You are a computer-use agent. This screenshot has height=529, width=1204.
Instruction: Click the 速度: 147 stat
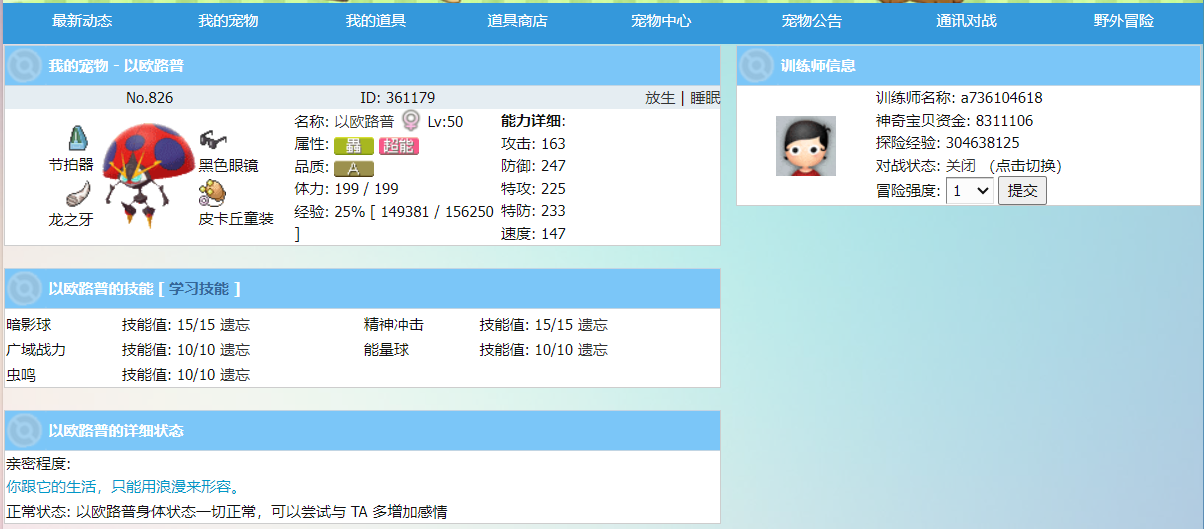click(x=533, y=234)
